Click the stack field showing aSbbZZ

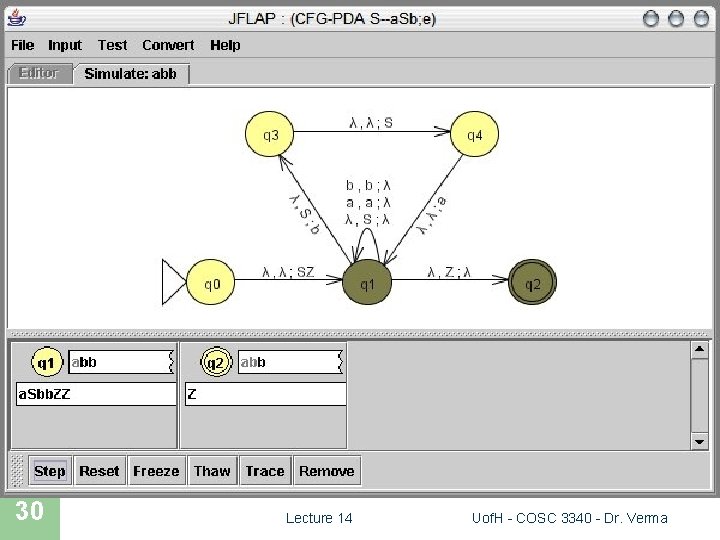point(96,394)
